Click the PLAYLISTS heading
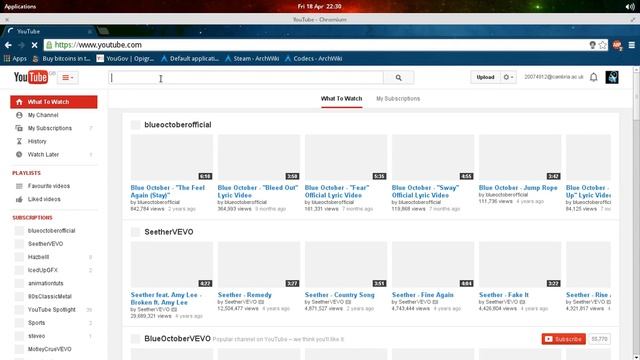The width and height of the screenshot is (640, 360). click(26, 173)
